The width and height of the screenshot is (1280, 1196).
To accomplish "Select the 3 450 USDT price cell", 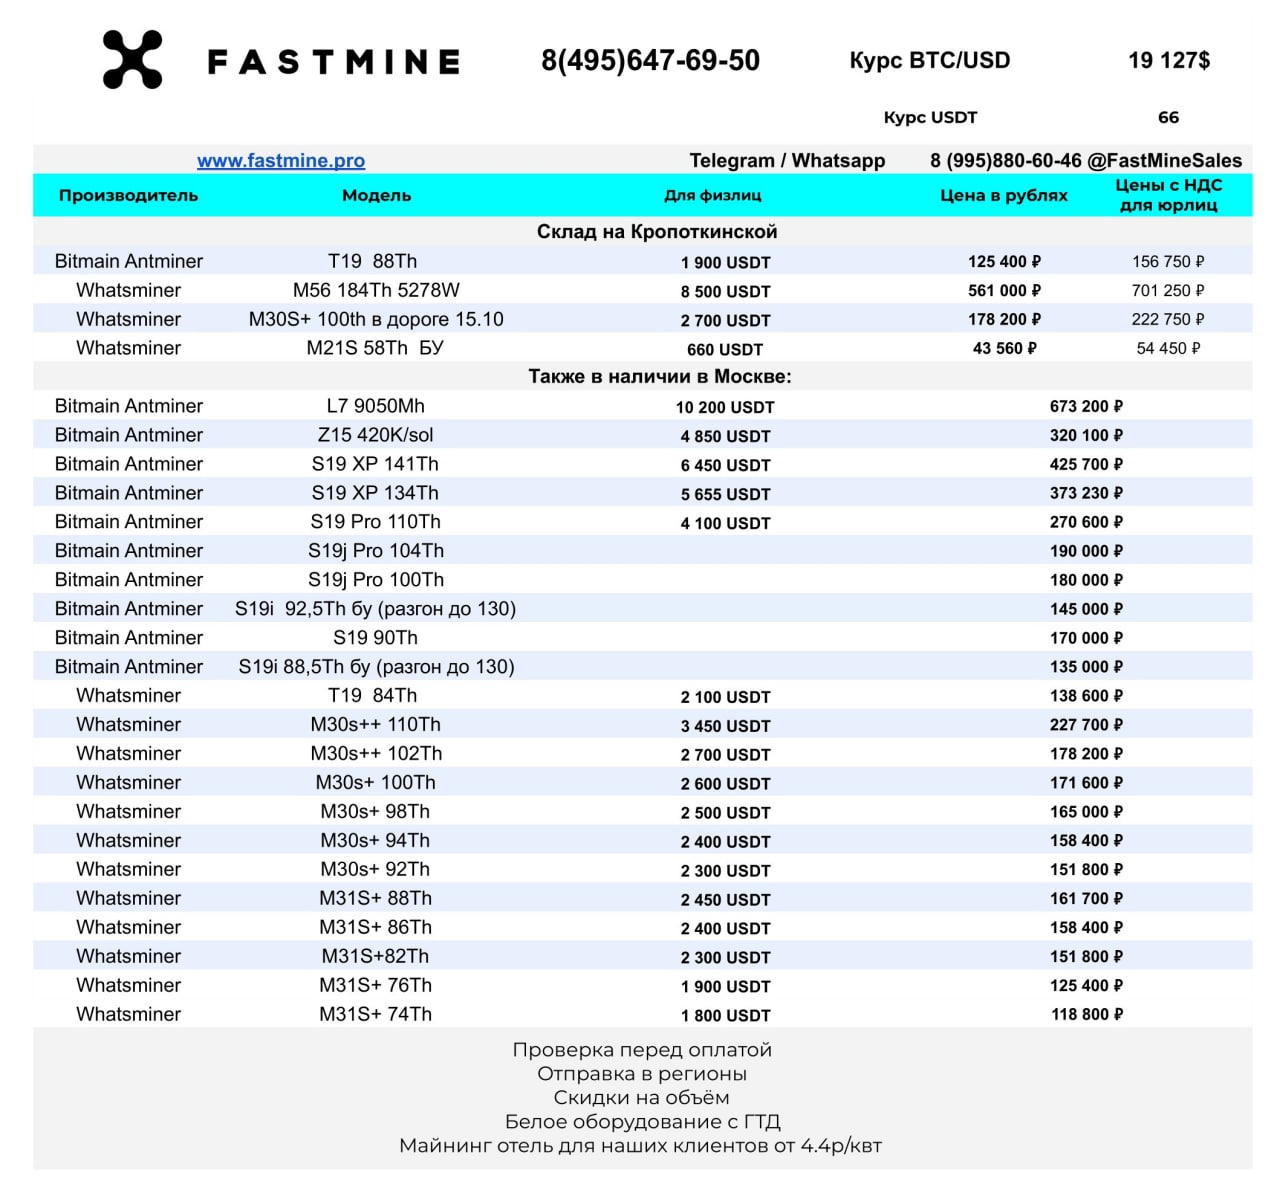I will pyautogui.click(x=726, y=726).
